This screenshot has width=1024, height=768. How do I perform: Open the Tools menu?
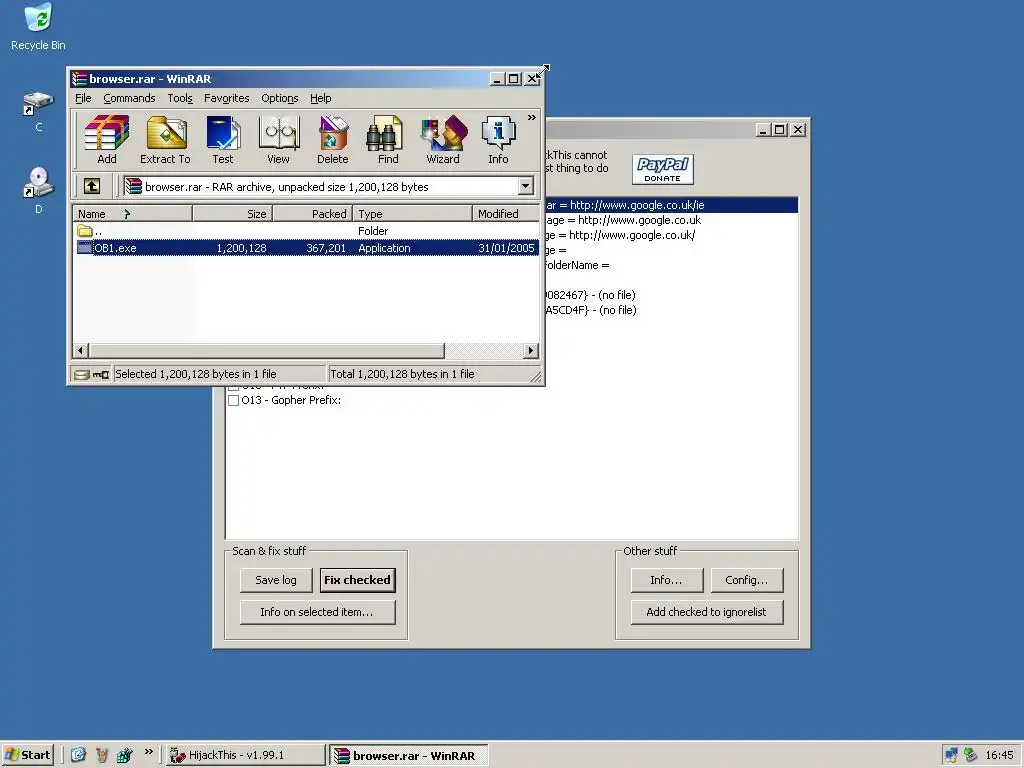coord(180,98)
